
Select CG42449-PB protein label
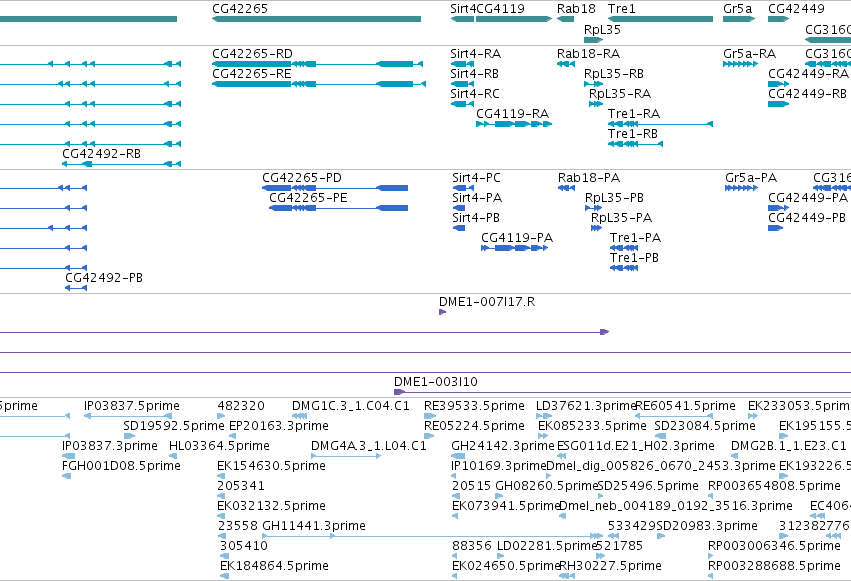coord(806,218)
